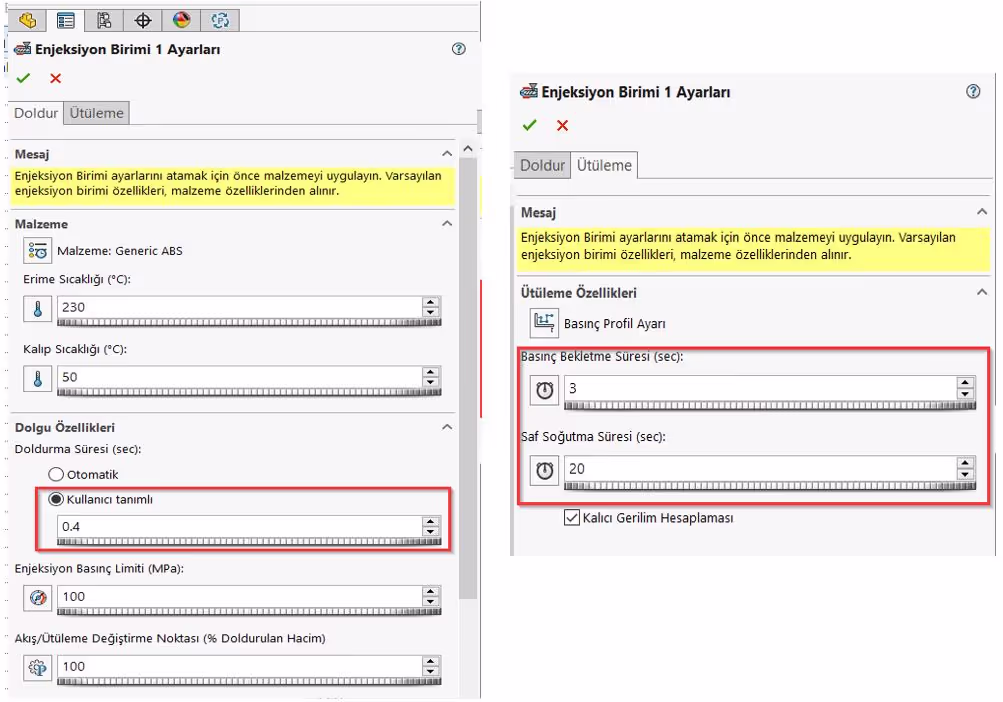Adjust the Basınç Bekletme Süresi slider bar
Screen dimensions: 1003x702
point(770,406)
